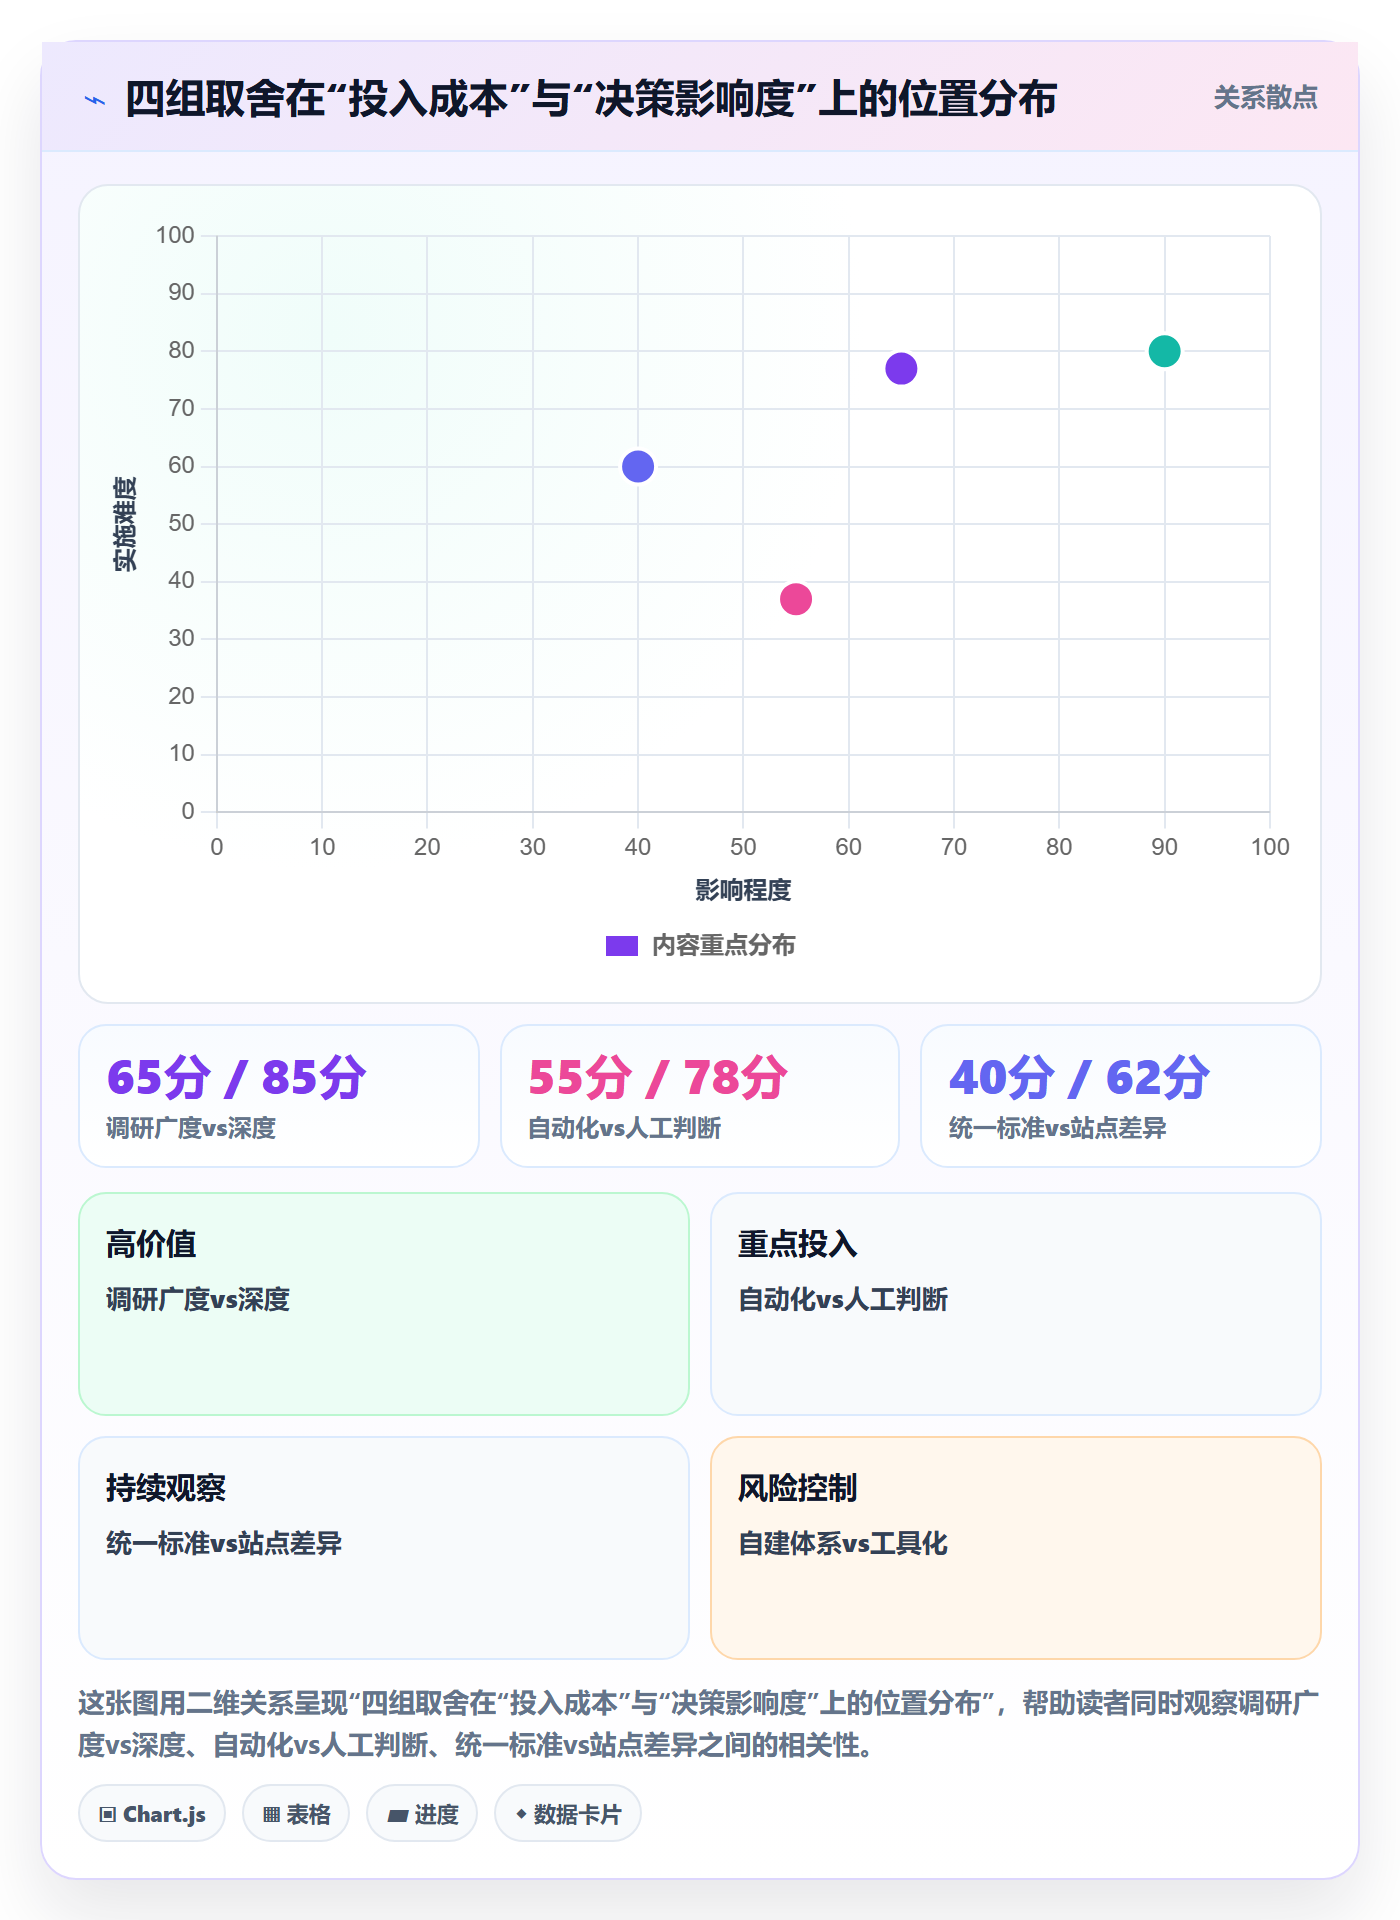The image size is (1400, 1920).
Task: Toggle the 内容重点分布 legend swatch
Action: (621, 946)
